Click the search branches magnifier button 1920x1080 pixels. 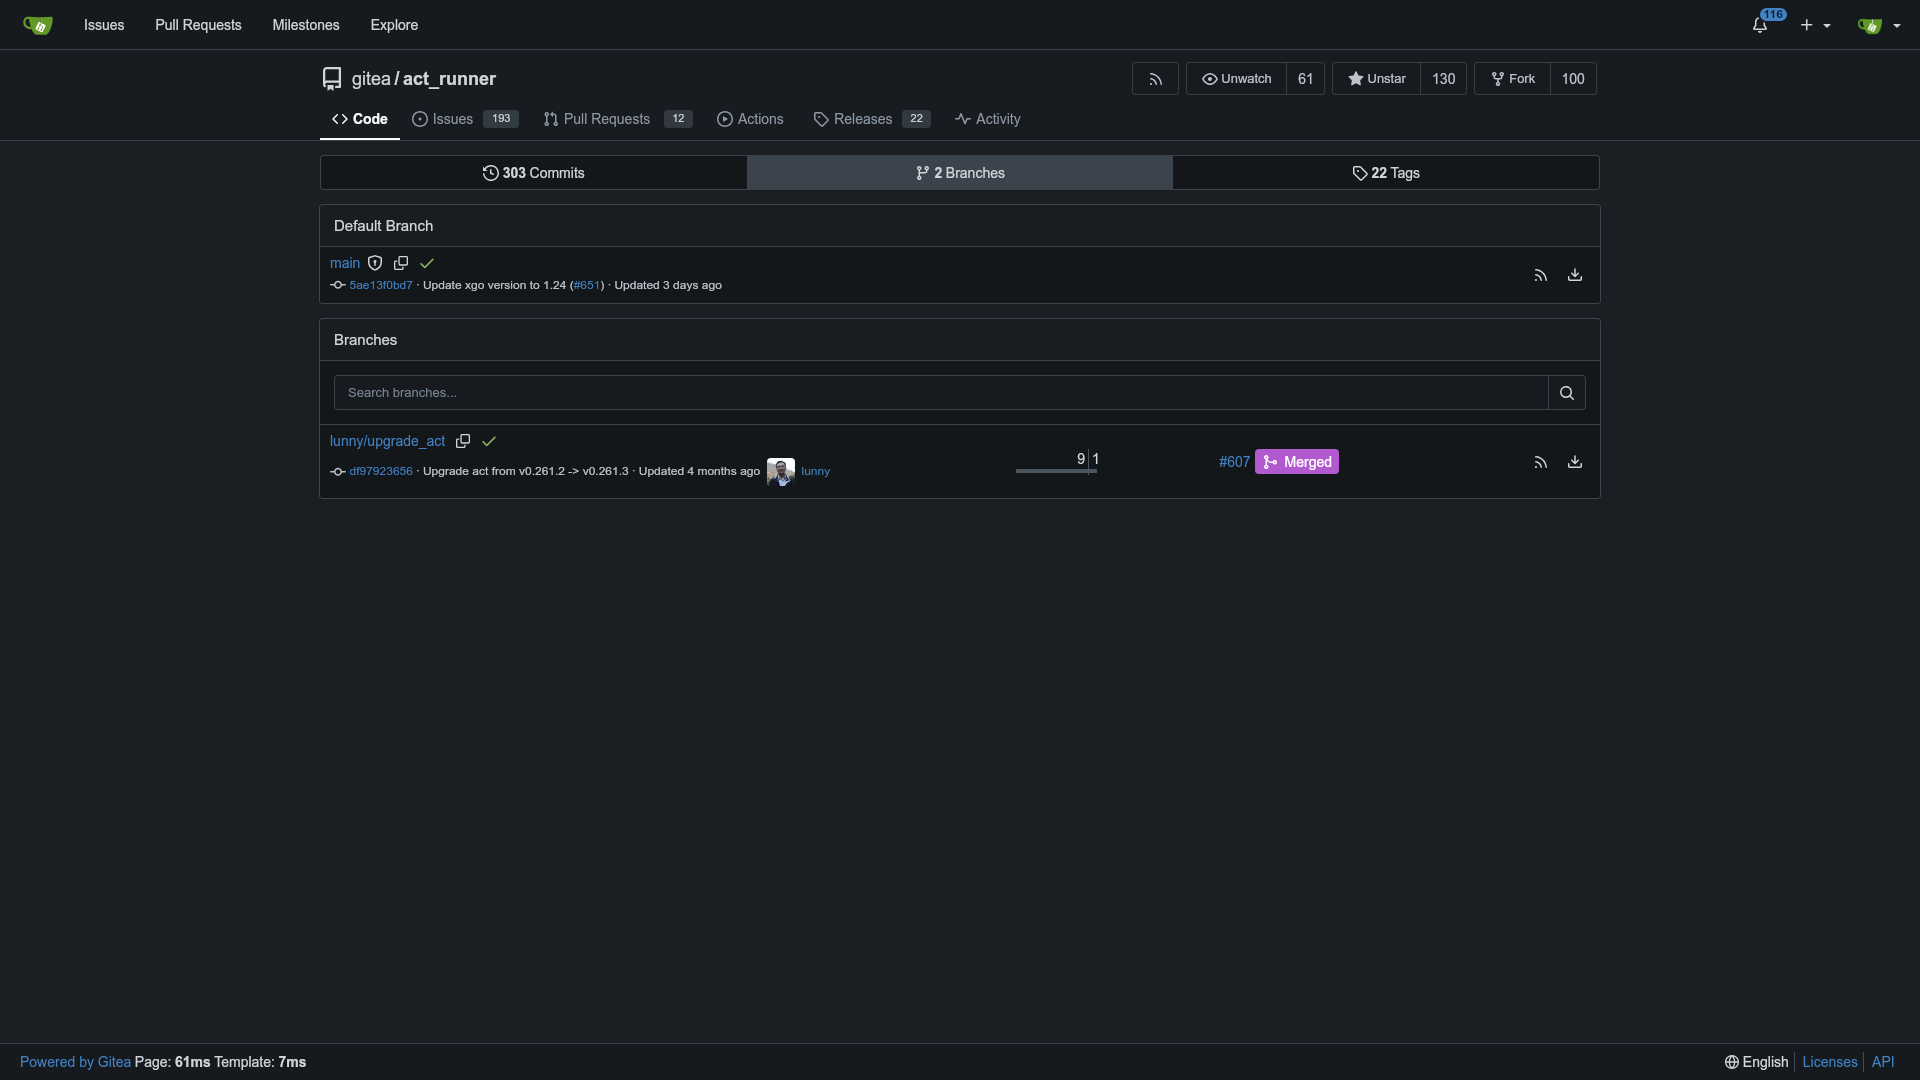coord(1567,393)
